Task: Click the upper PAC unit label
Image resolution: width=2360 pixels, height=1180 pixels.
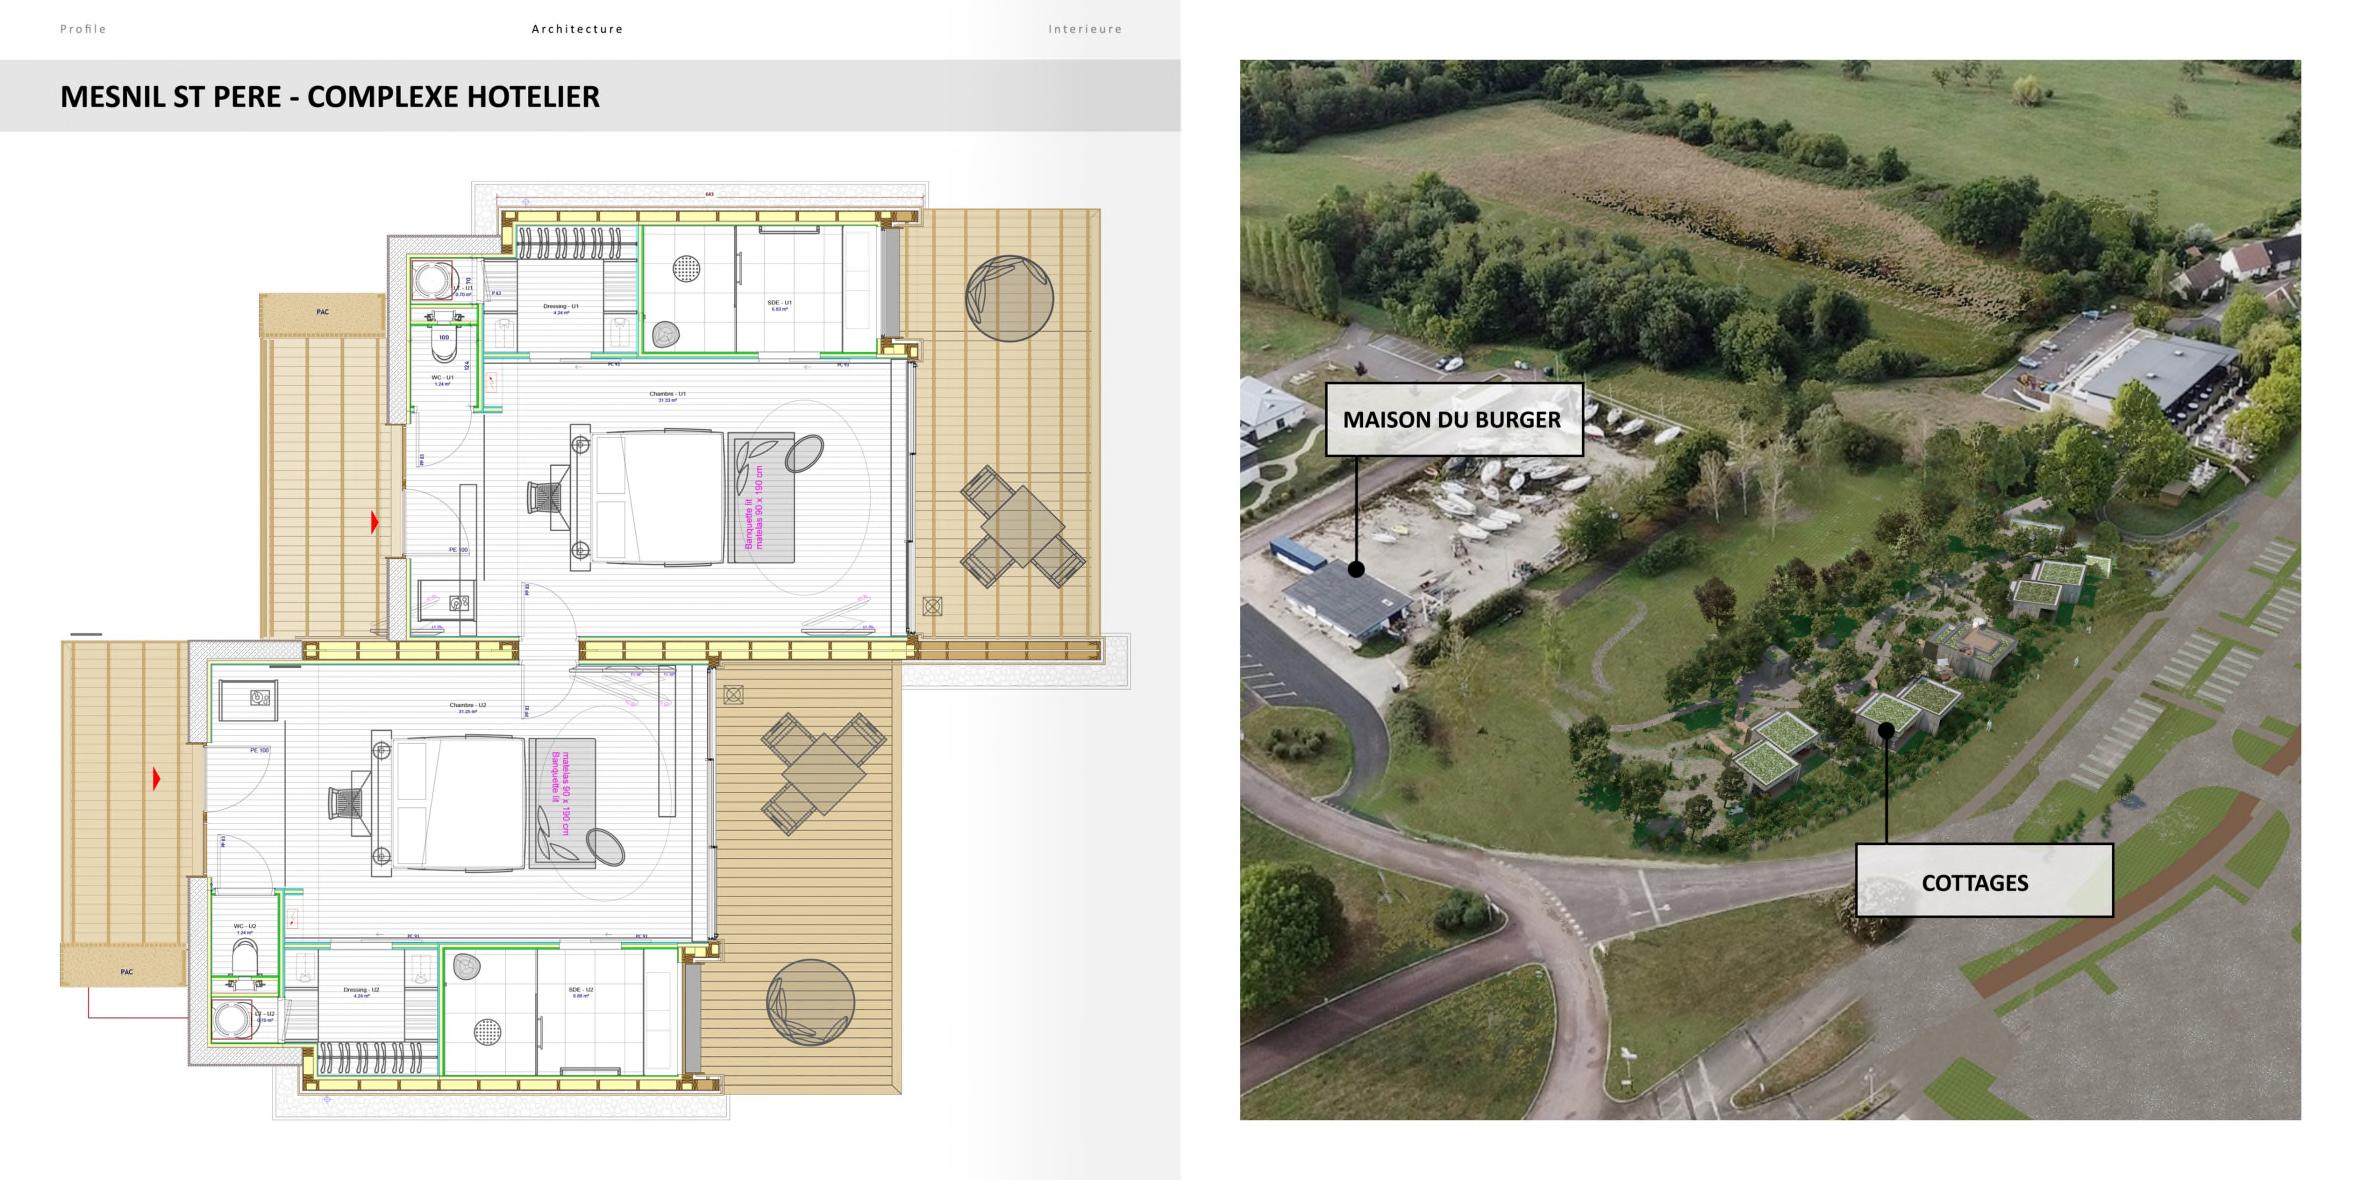Action: (322, 313)
